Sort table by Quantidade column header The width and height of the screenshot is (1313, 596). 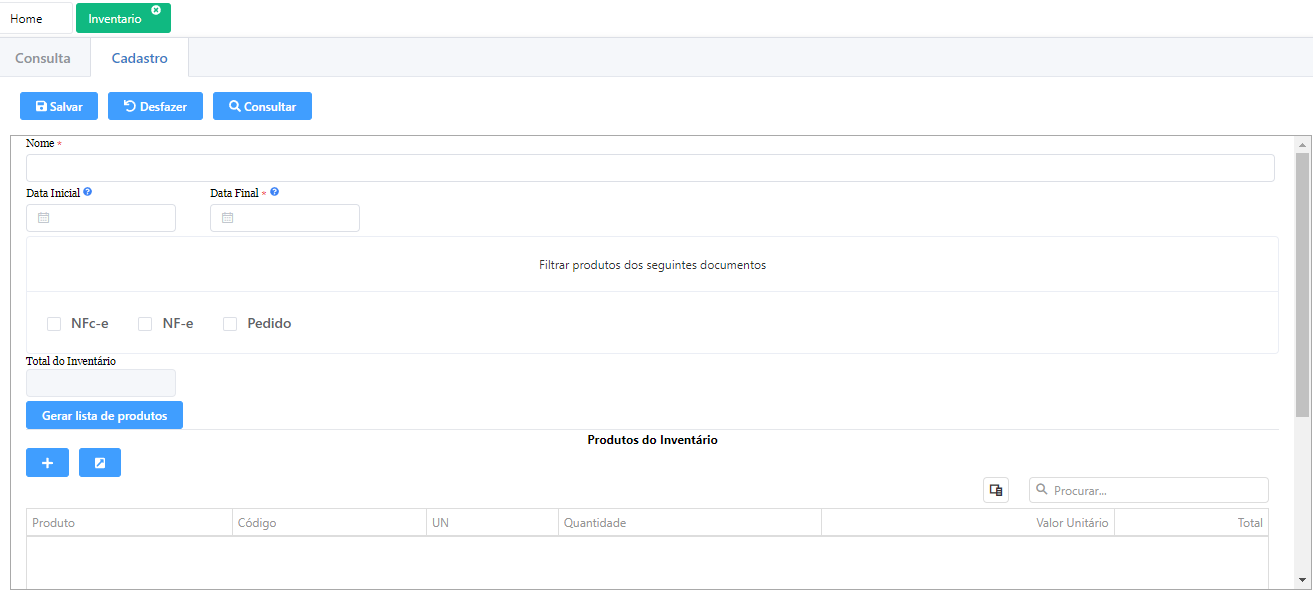[x=595, y=523]
